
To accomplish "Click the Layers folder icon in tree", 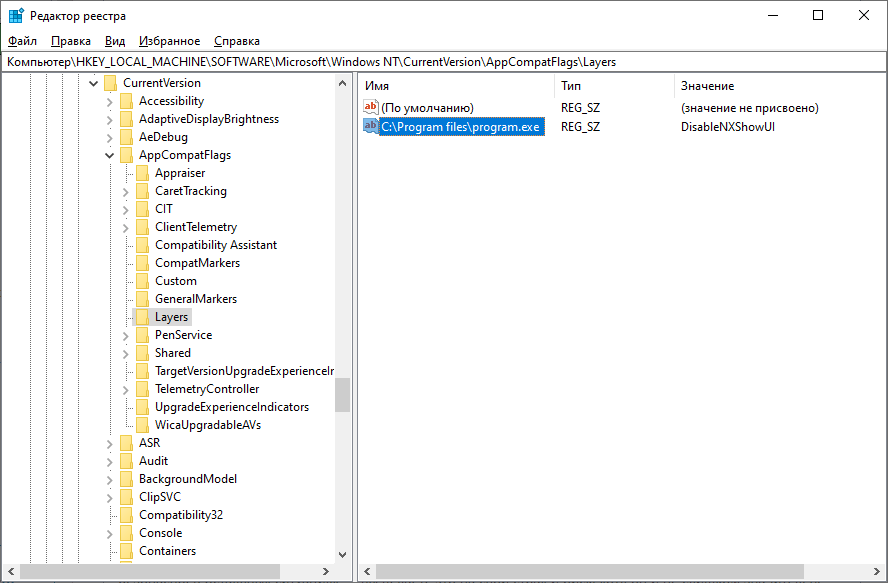I will tap(142, 317).
